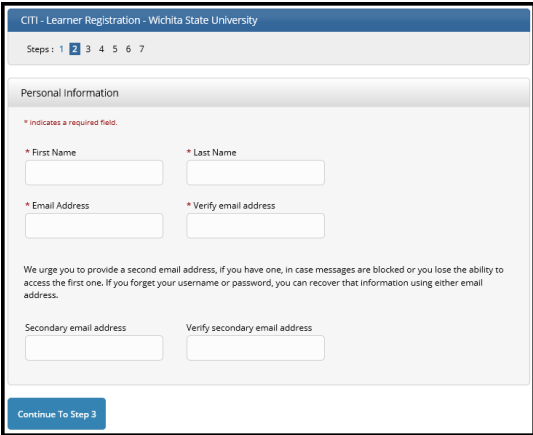Click step number 3
The width and height of the screenshot is (533, 435).
click(x=88, y=49)
